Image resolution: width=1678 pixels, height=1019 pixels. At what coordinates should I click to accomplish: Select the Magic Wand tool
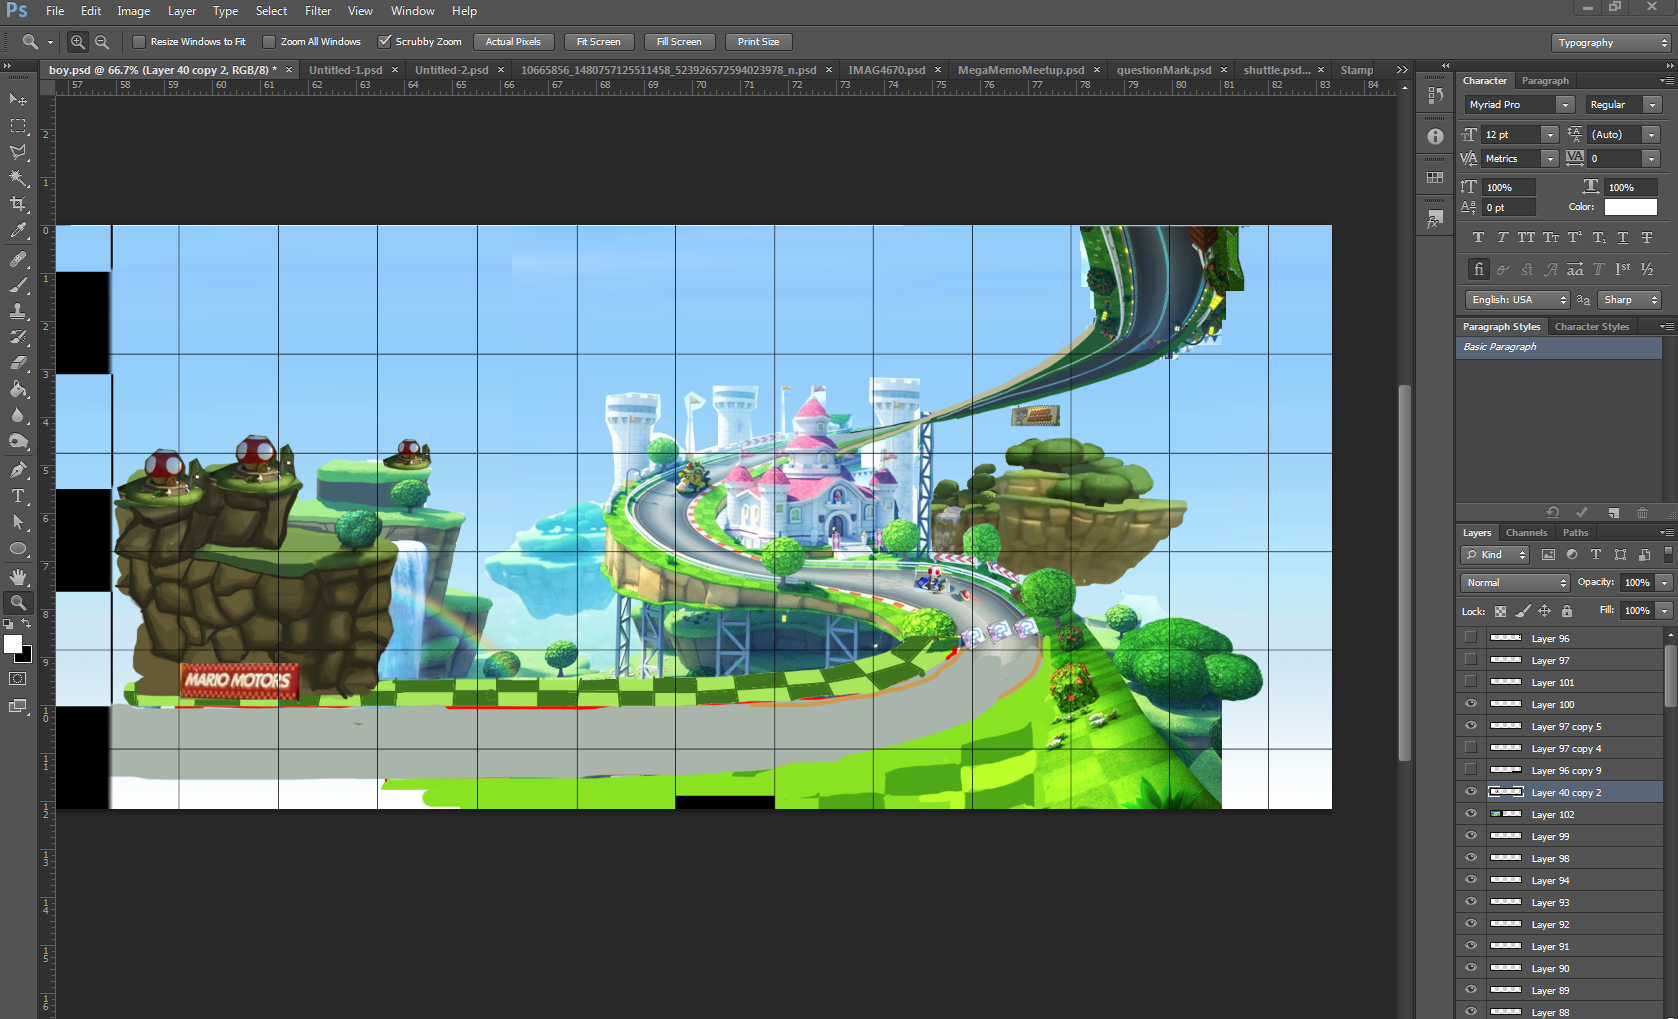[18, 178]
